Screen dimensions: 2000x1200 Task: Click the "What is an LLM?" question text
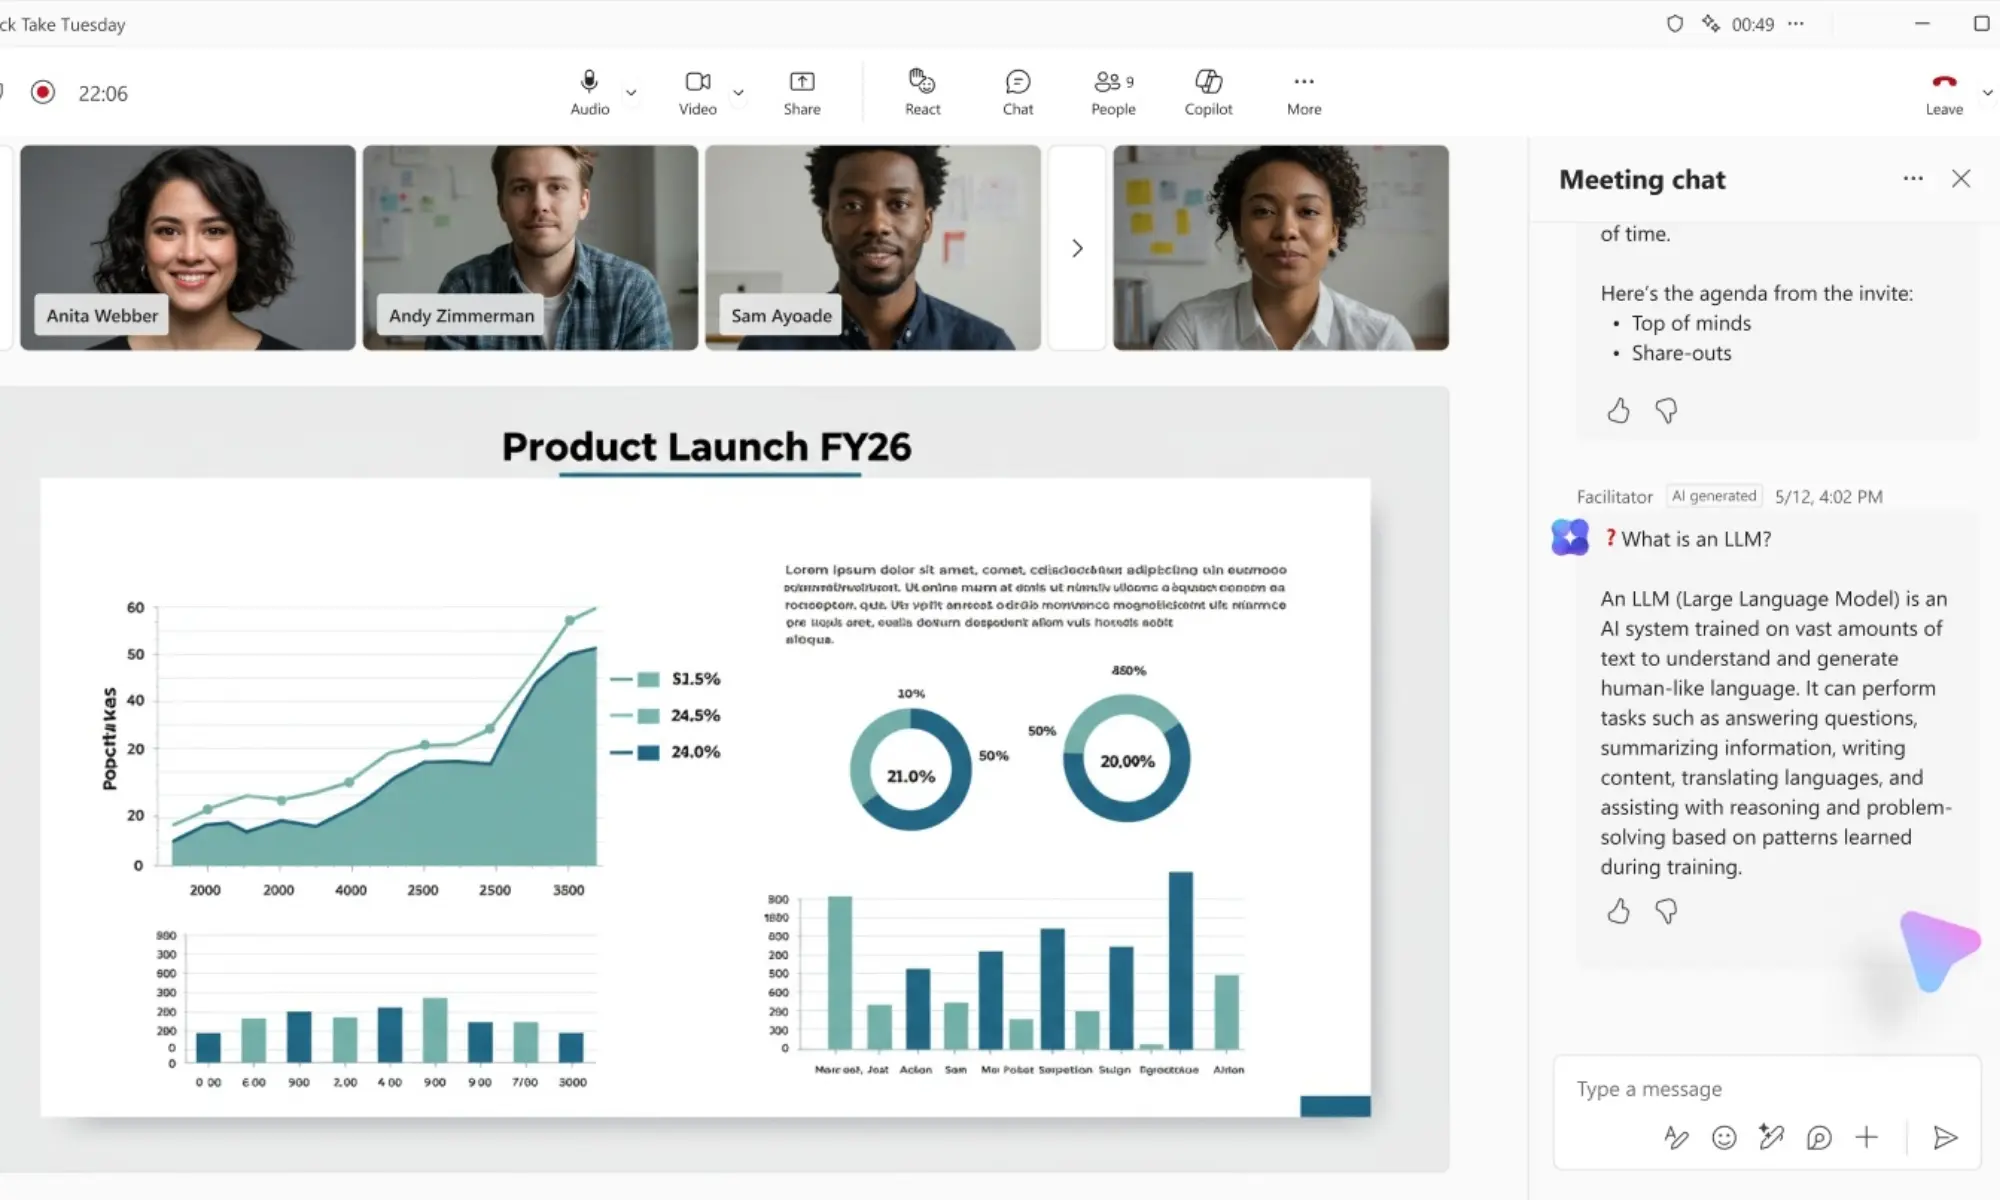(x=1696, y=539)
